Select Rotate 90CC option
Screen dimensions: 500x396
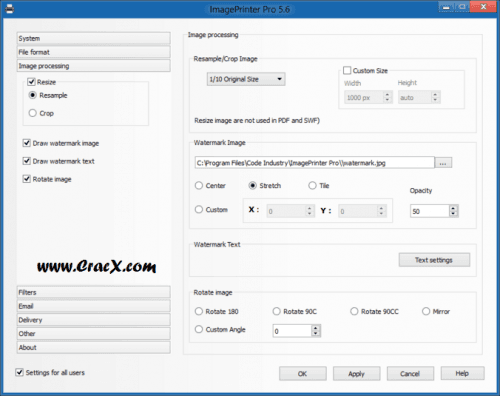coord(354,311)
